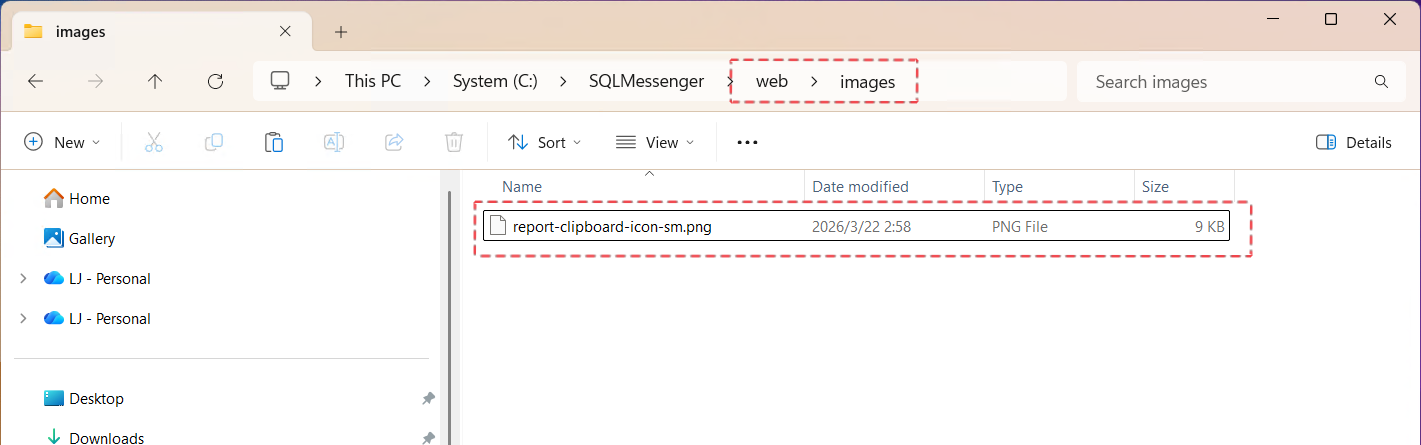
Task: Refresh the current folder view
Action: coord(214,82)
